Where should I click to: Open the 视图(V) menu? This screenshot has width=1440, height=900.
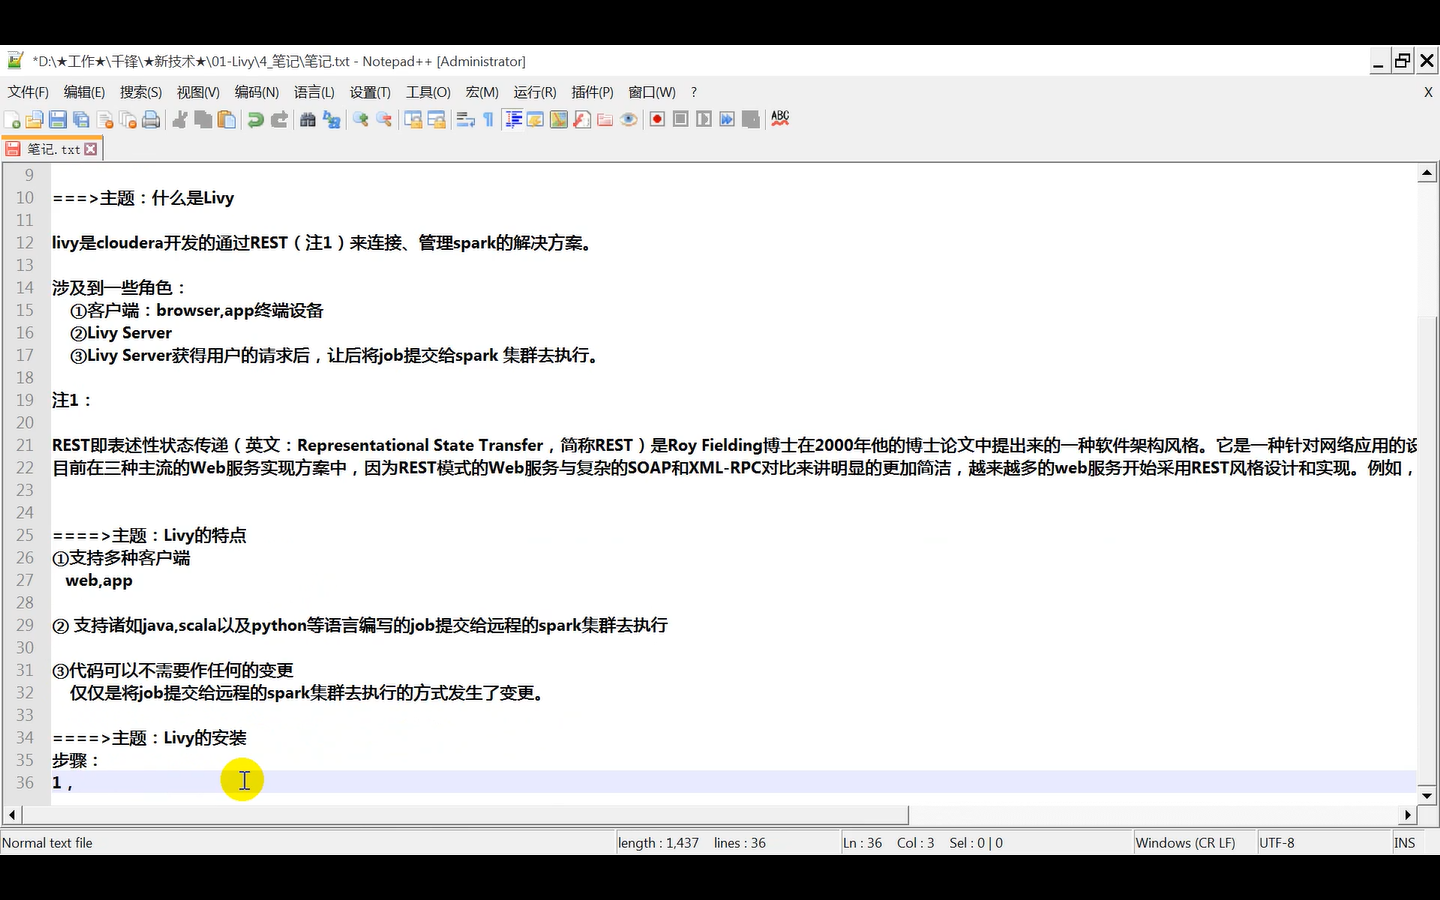(x=198, y=92)
